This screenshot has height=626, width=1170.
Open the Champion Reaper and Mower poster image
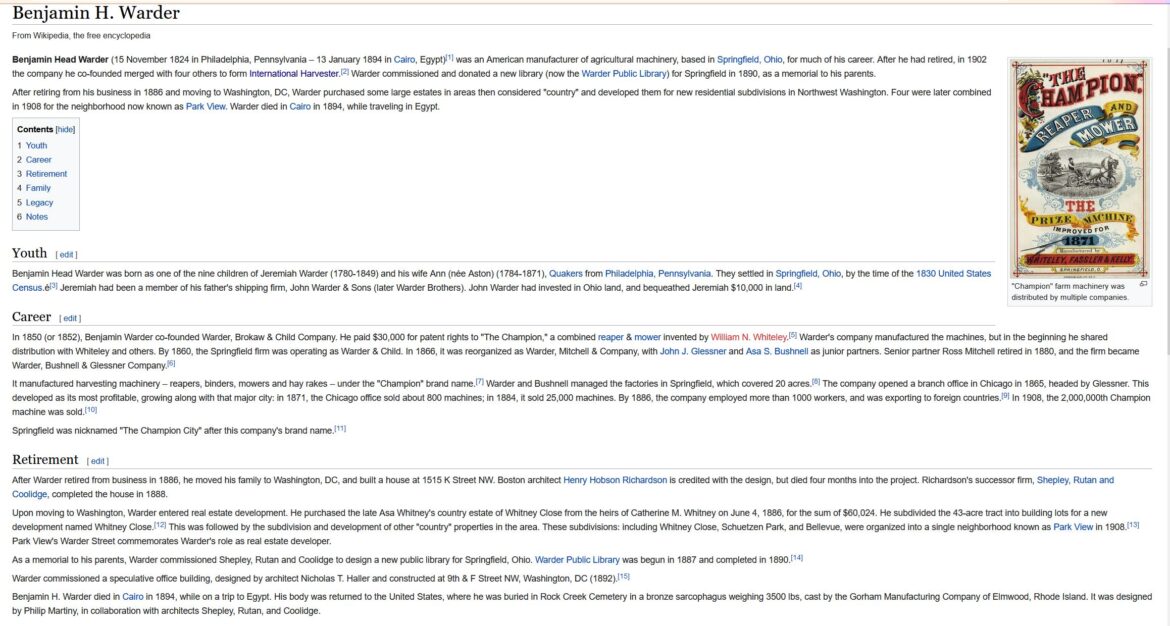(1079, 169)
